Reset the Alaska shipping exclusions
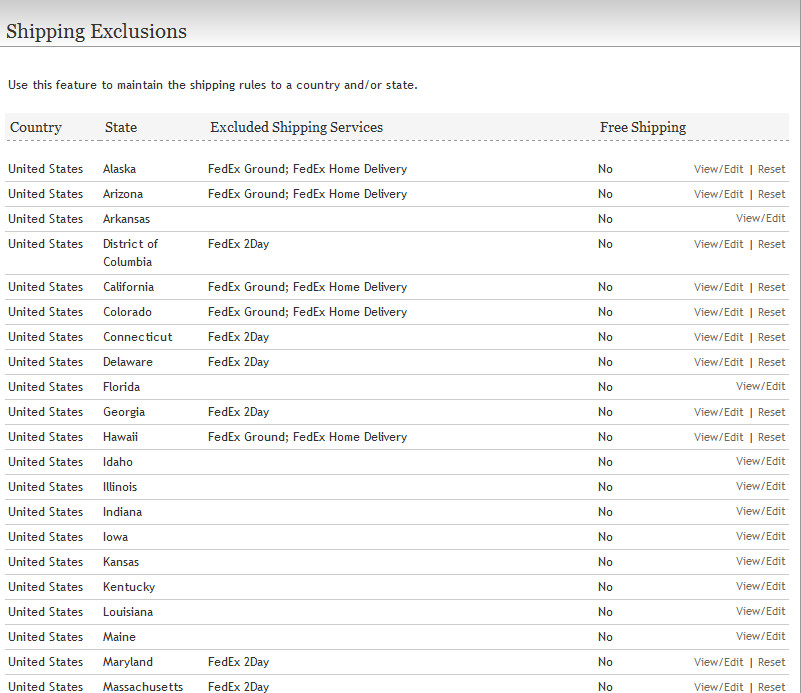Screen dimensions: 801x693 tap(771, 169)
